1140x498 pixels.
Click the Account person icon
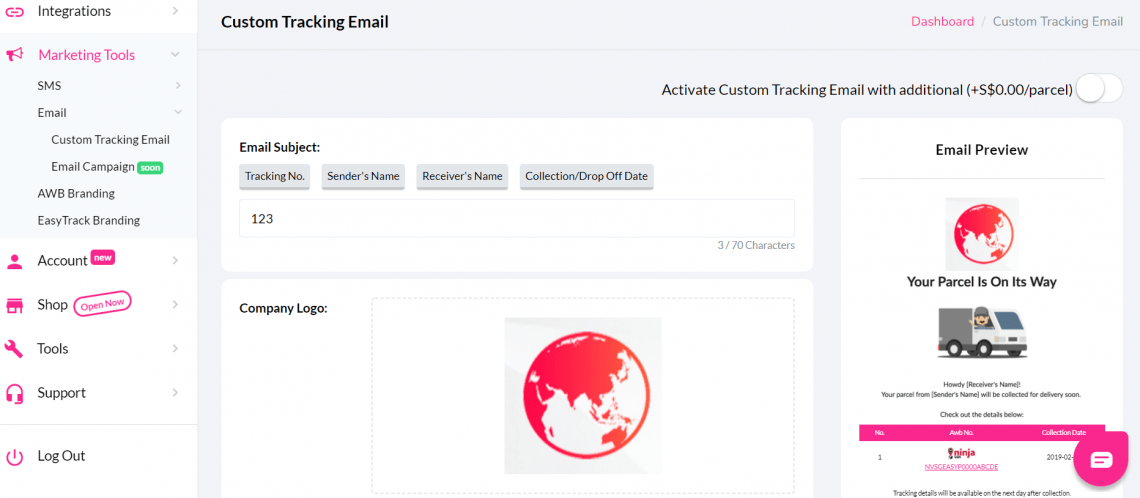pyautogui.click(x=14, y=261)
